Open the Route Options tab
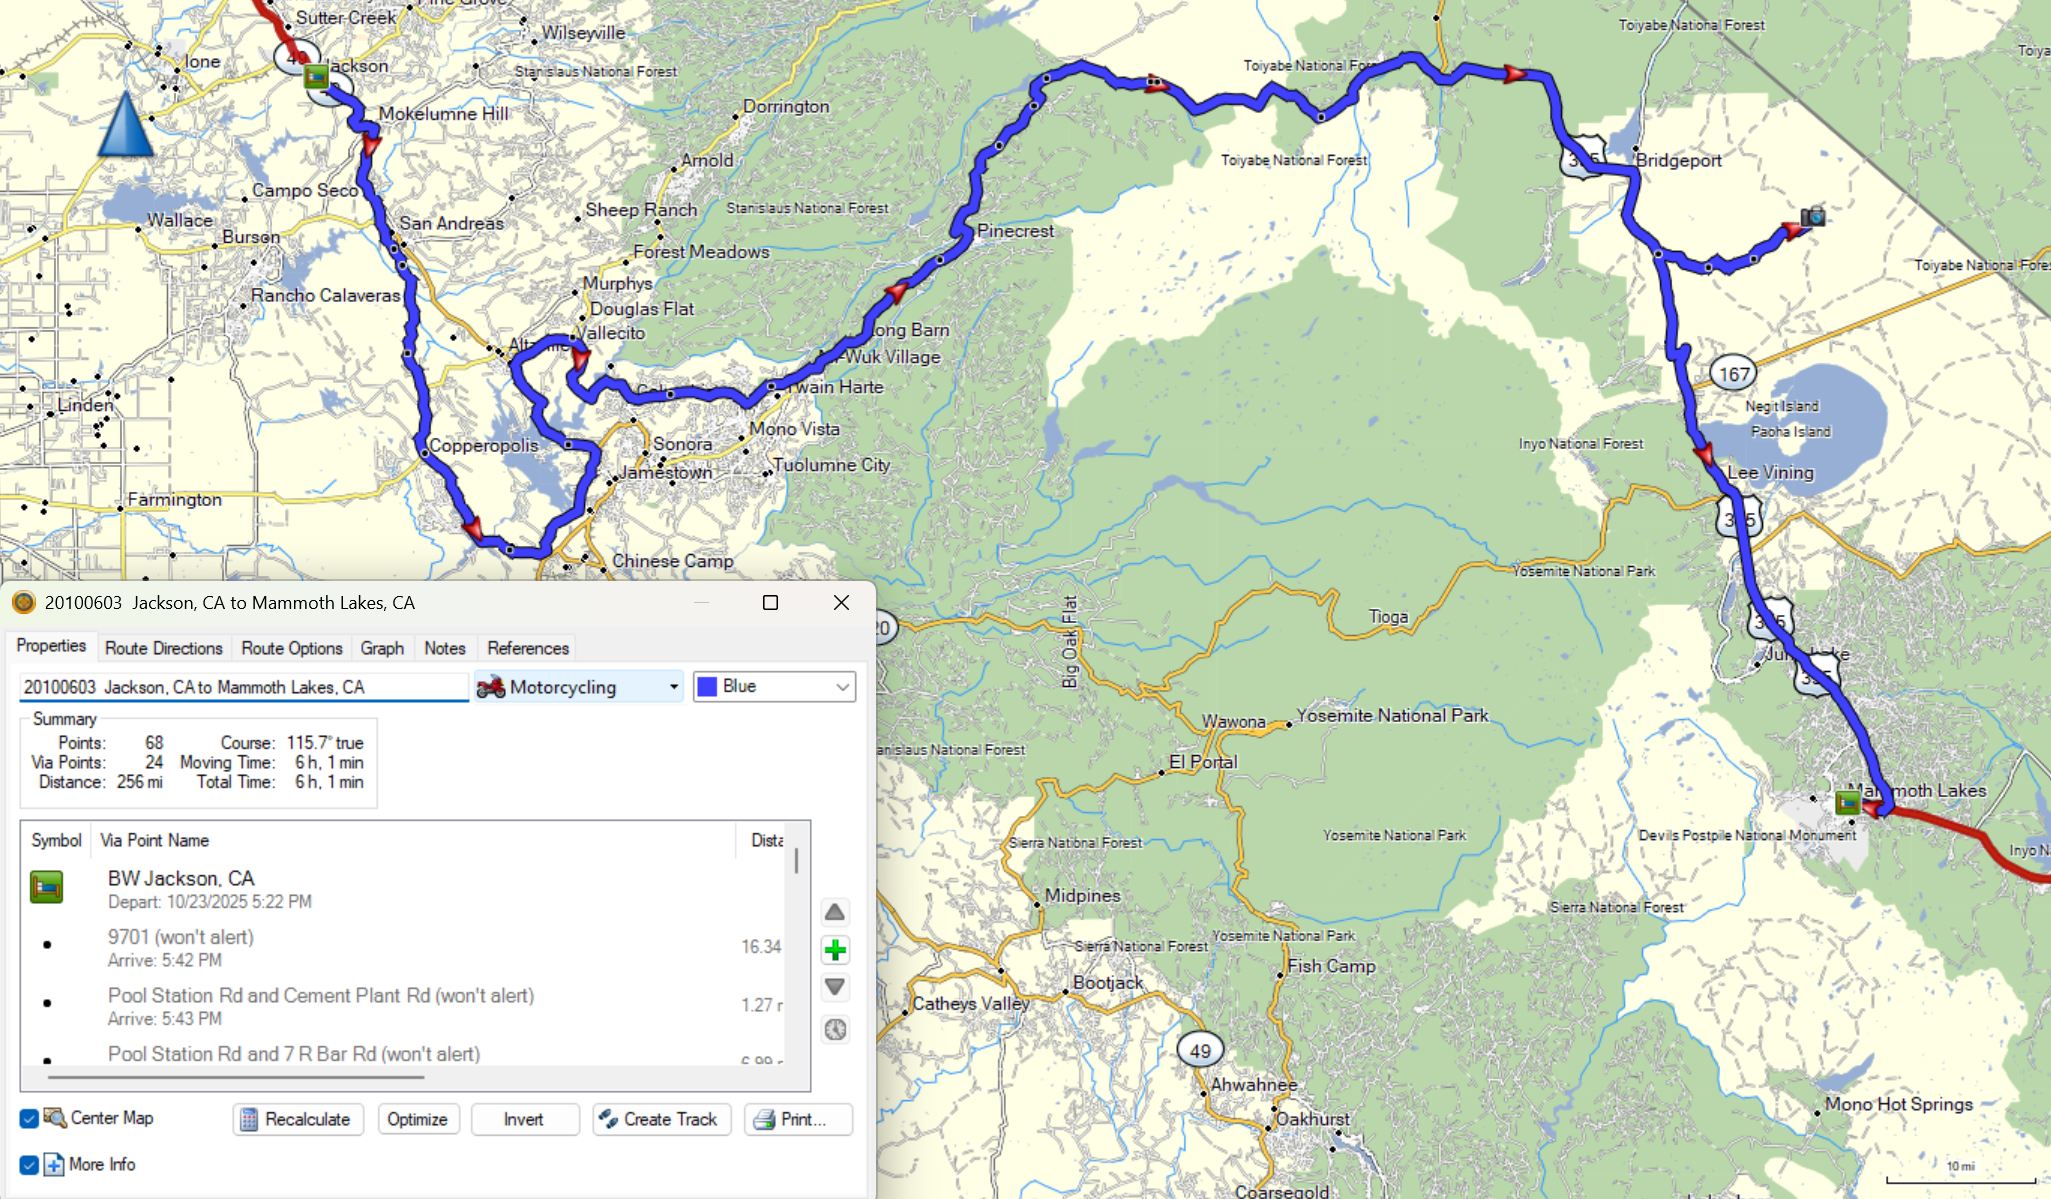2051x1199 pixels. (x=291, y=648)
